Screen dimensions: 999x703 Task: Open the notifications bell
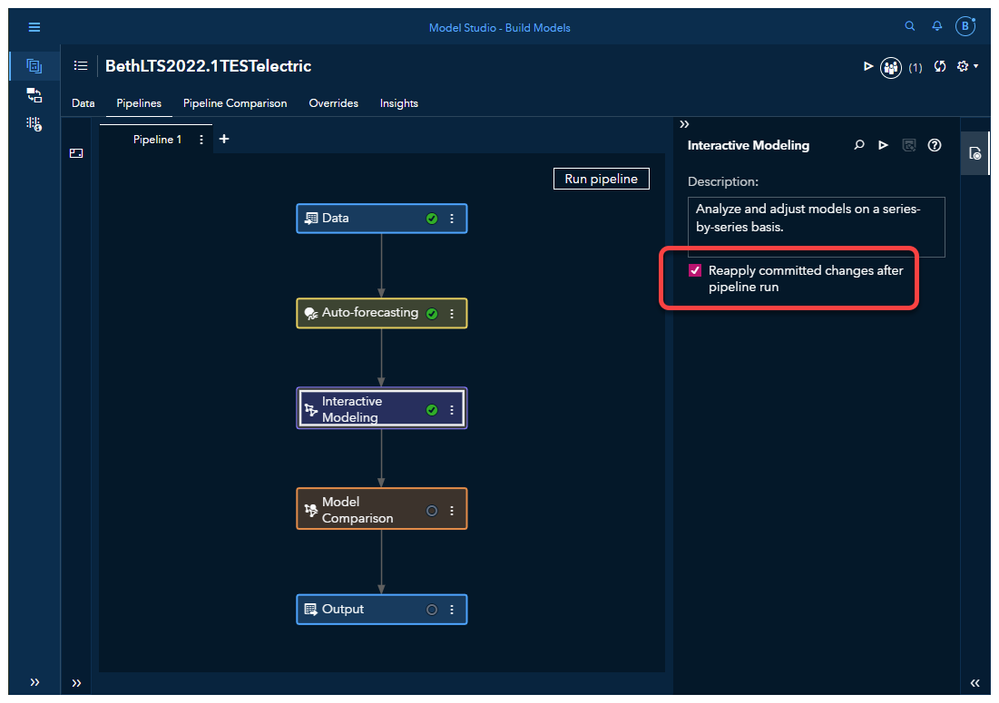click(937, 26)
